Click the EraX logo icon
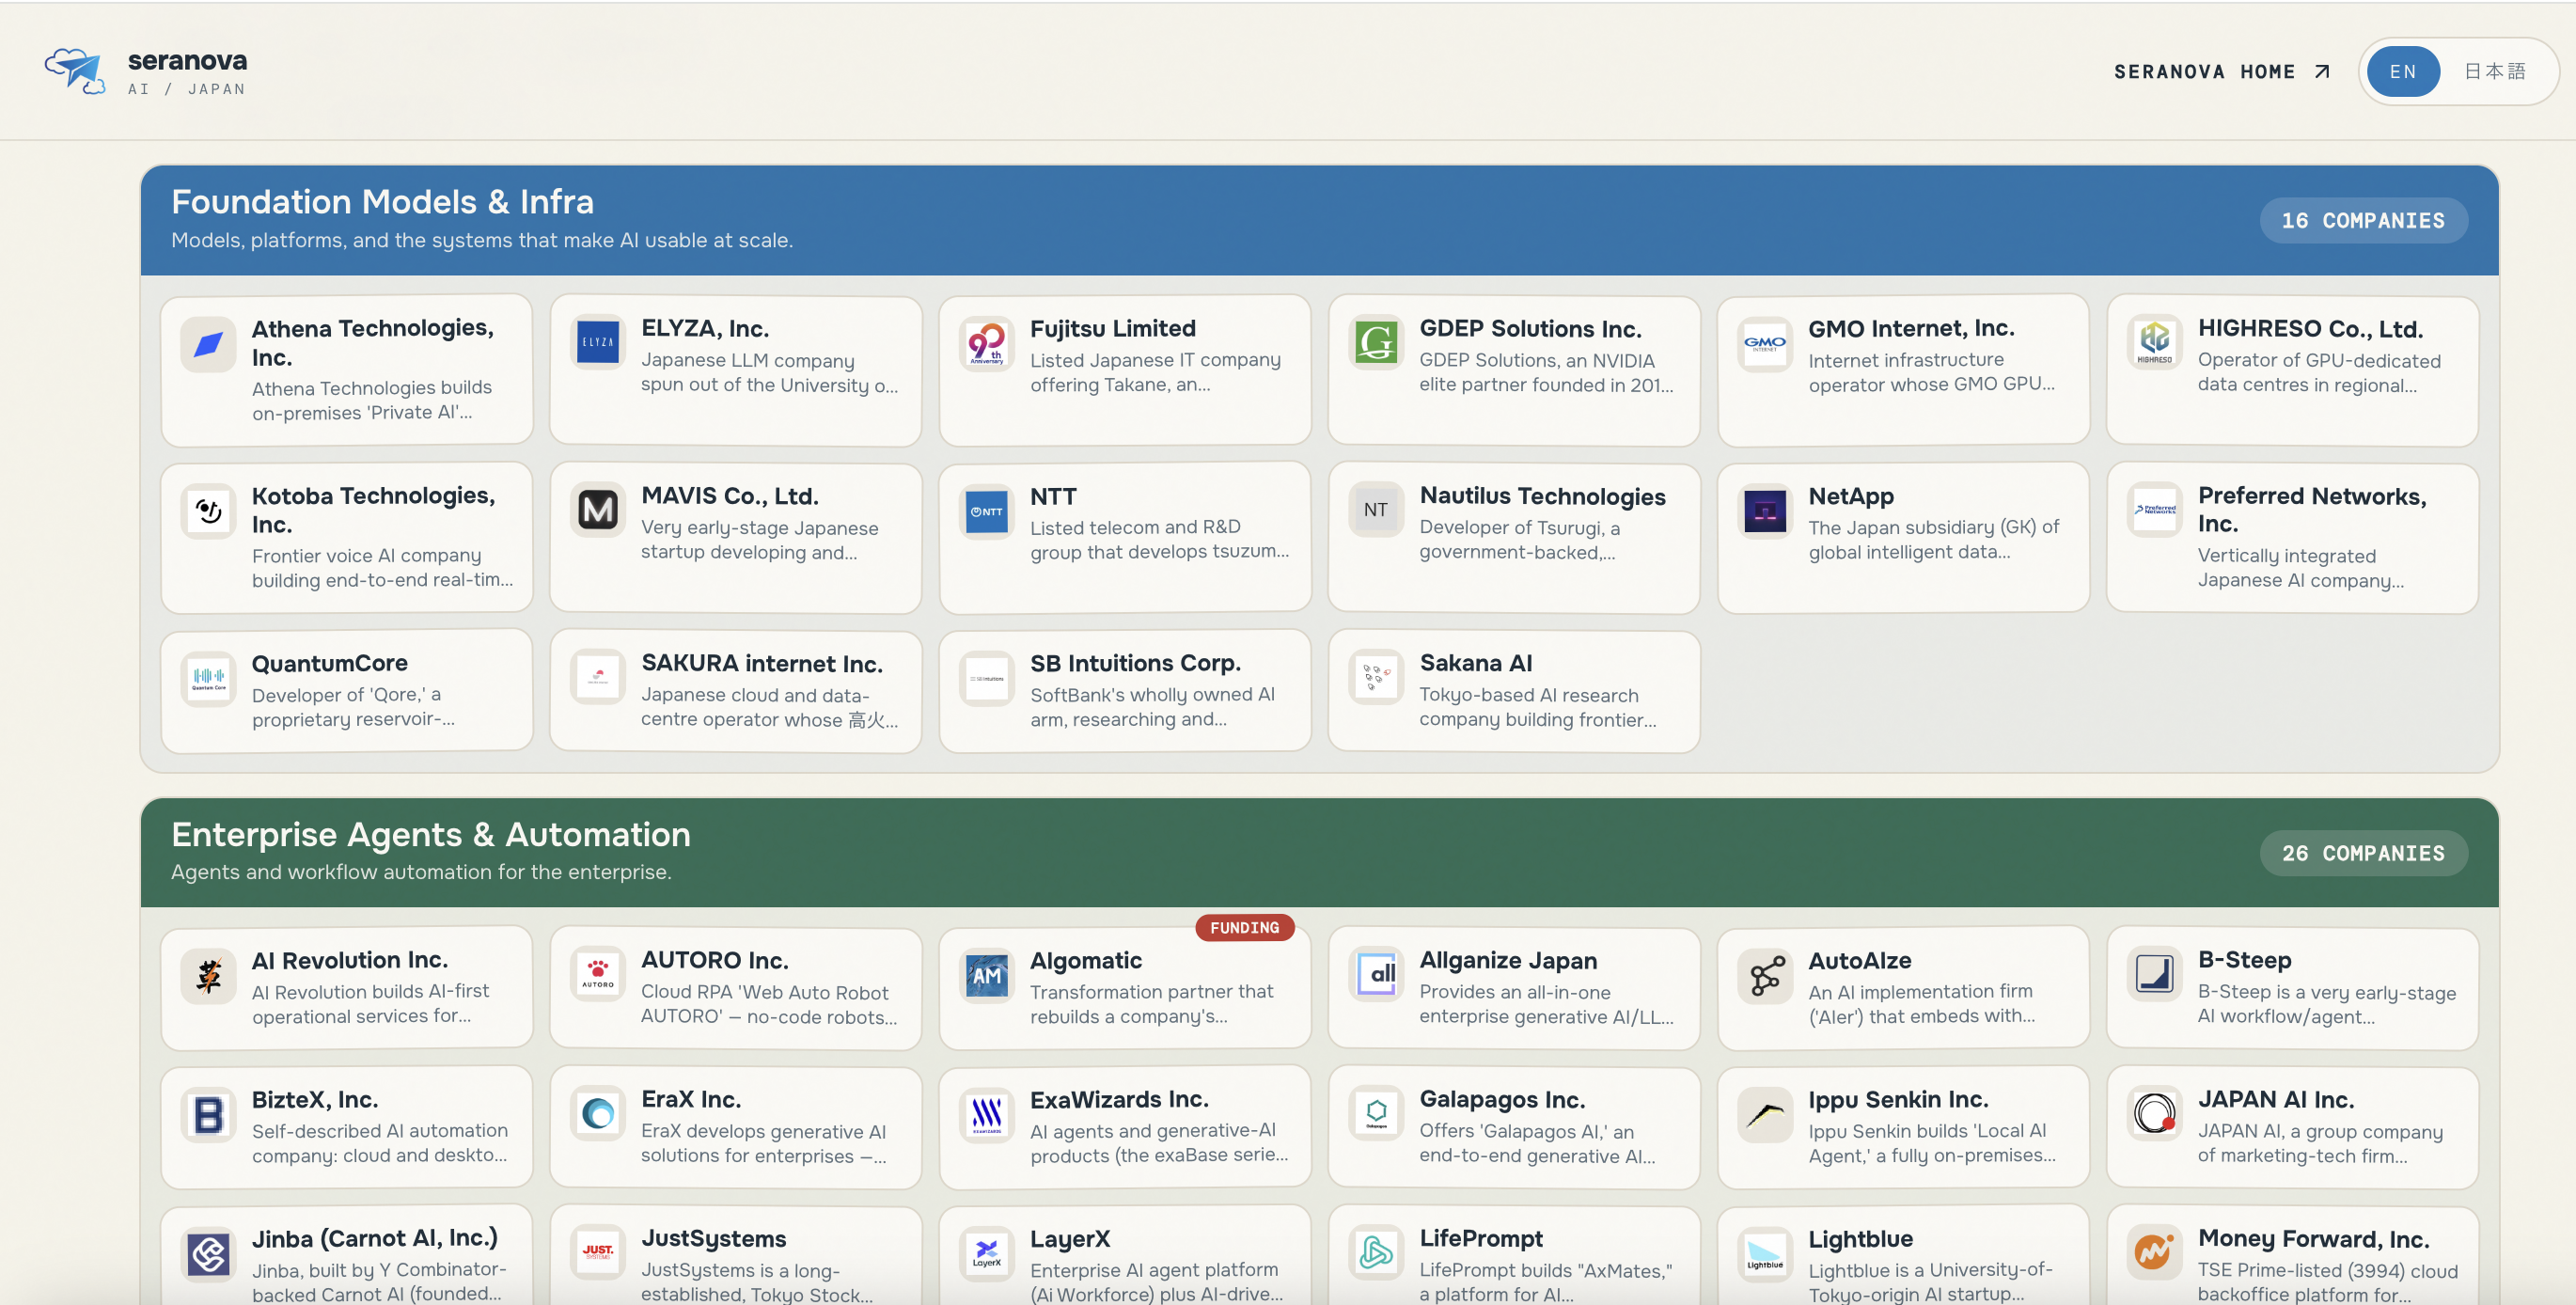 pos(598,1114)
